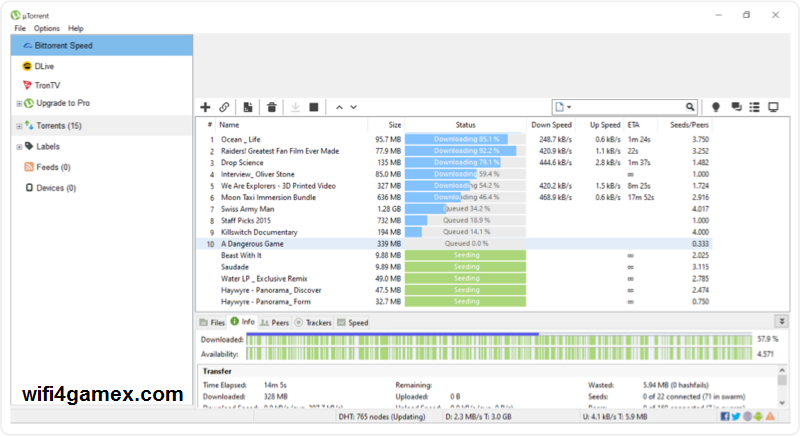The image size is (800, 437).
Task: Switch to the Info tab
Action: 242,321
